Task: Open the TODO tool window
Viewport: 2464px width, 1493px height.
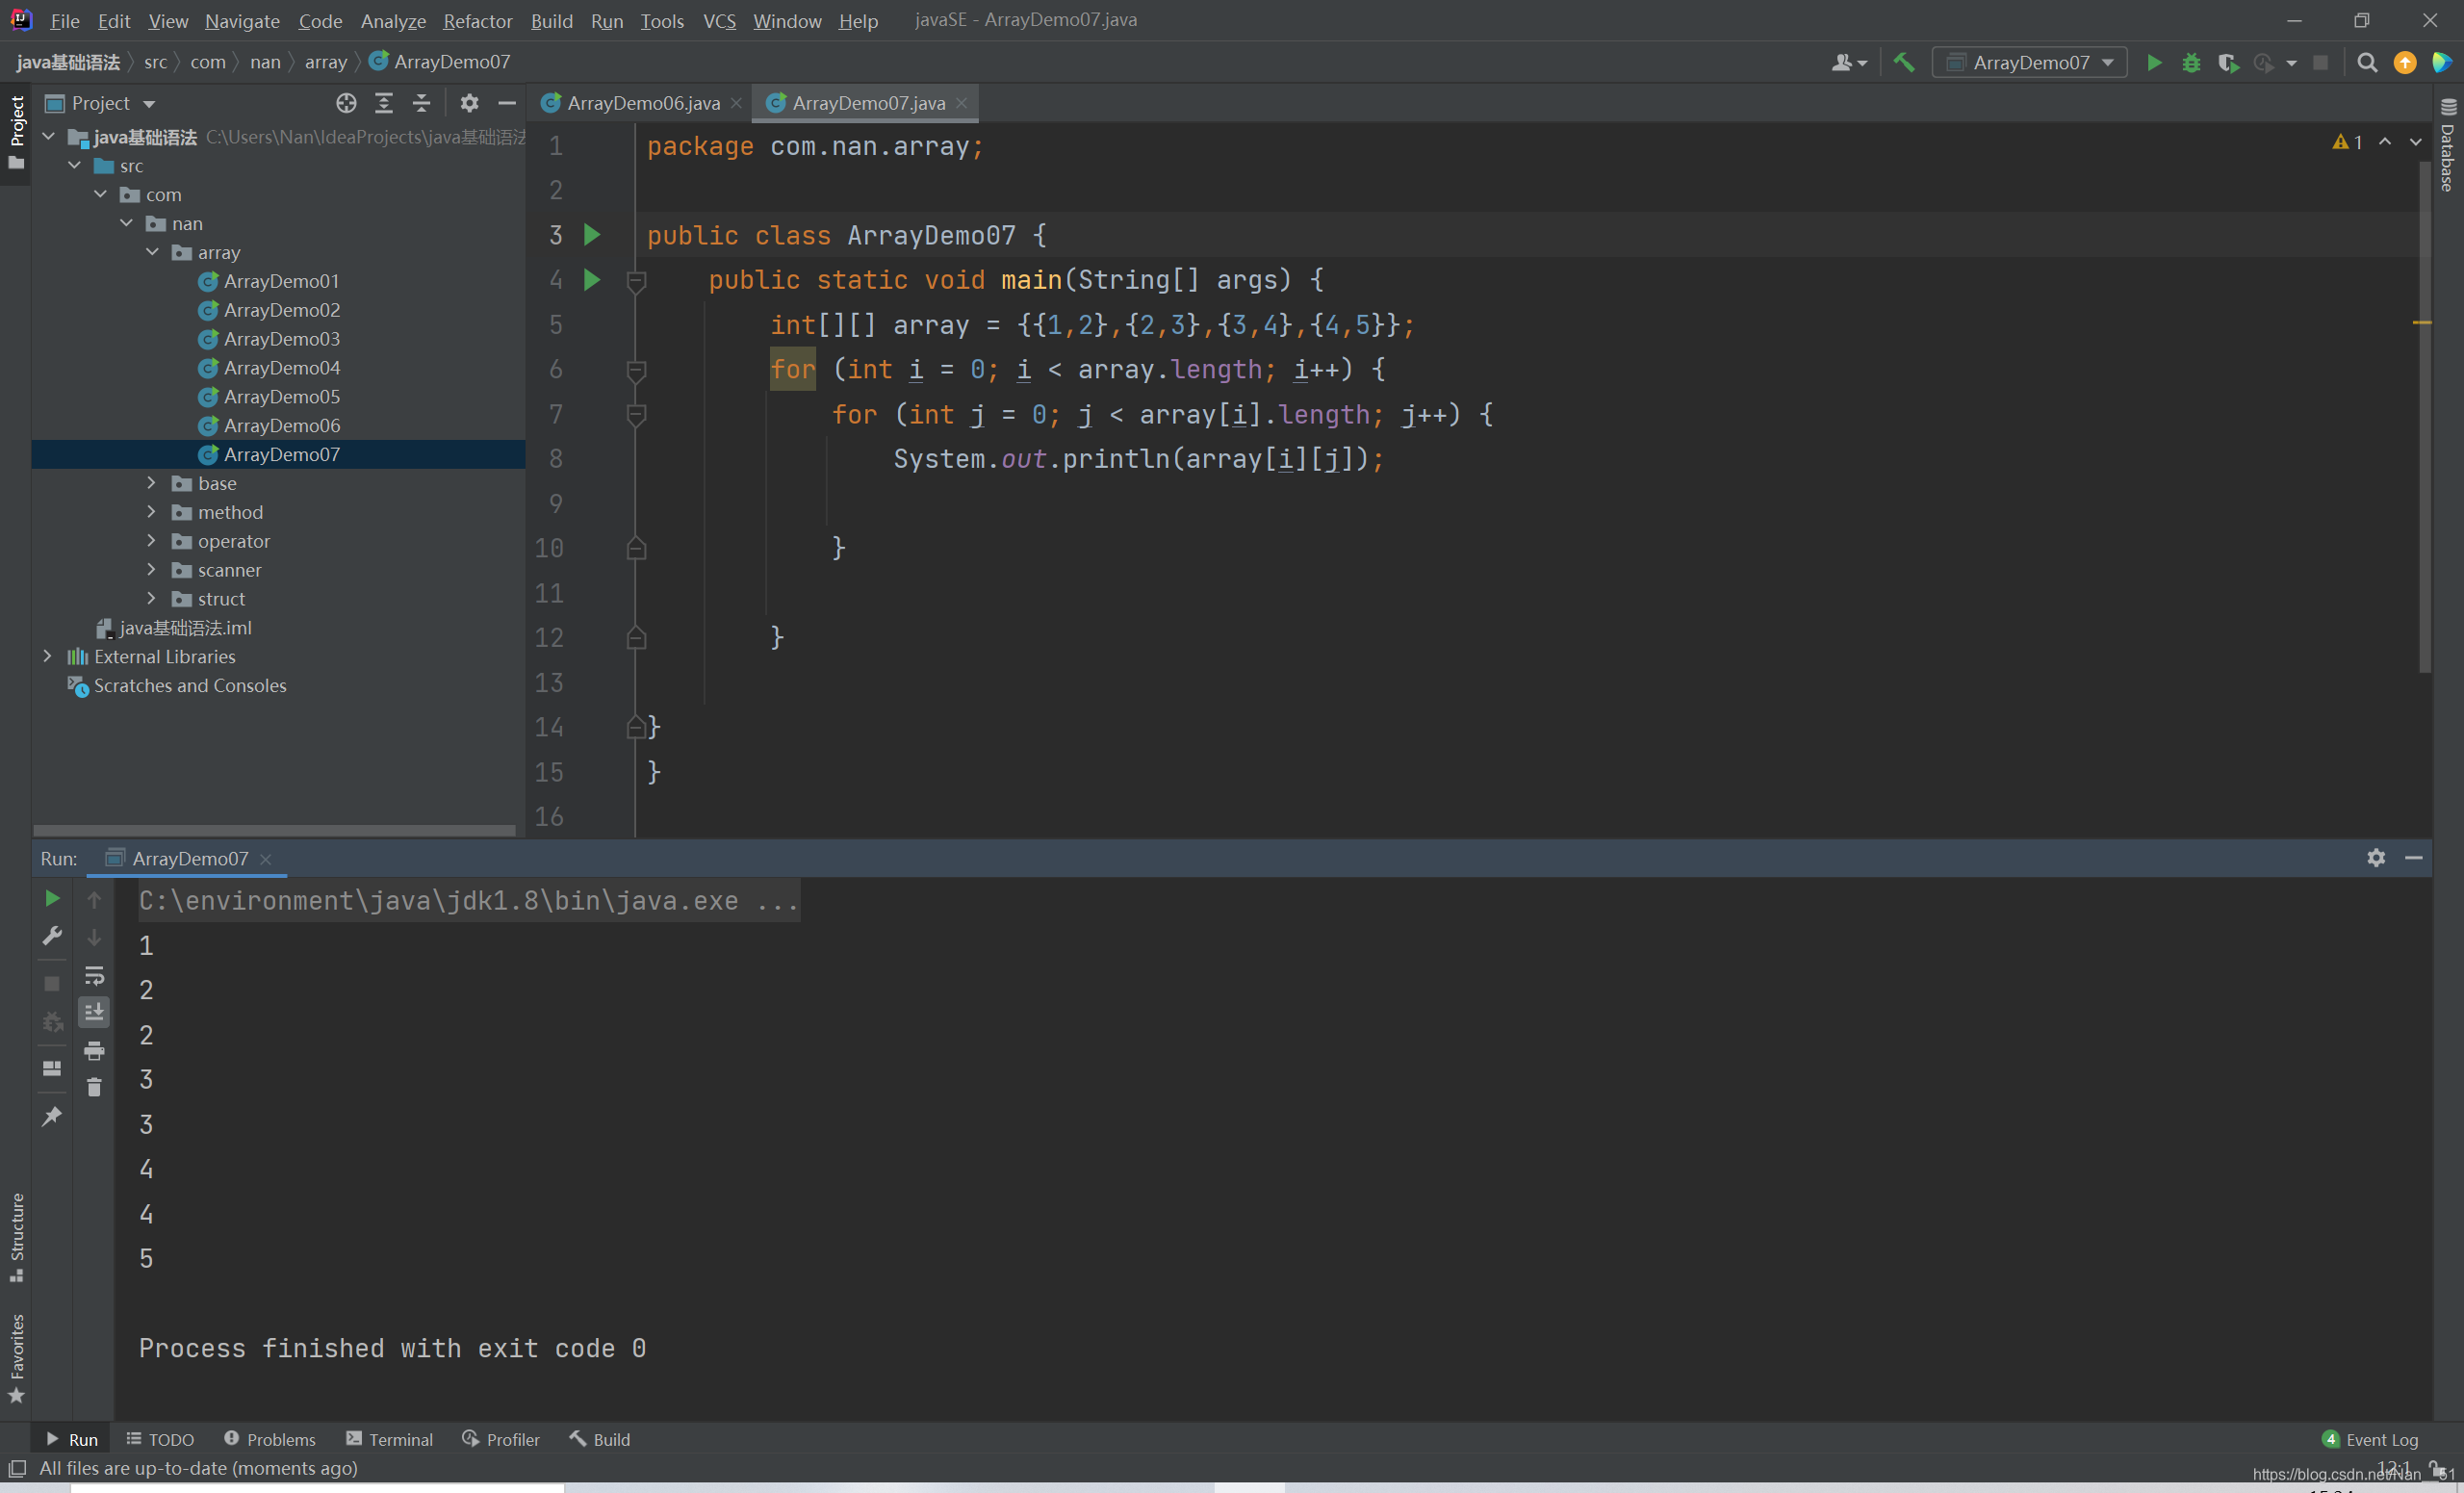Action: (x=160, y=1439)
